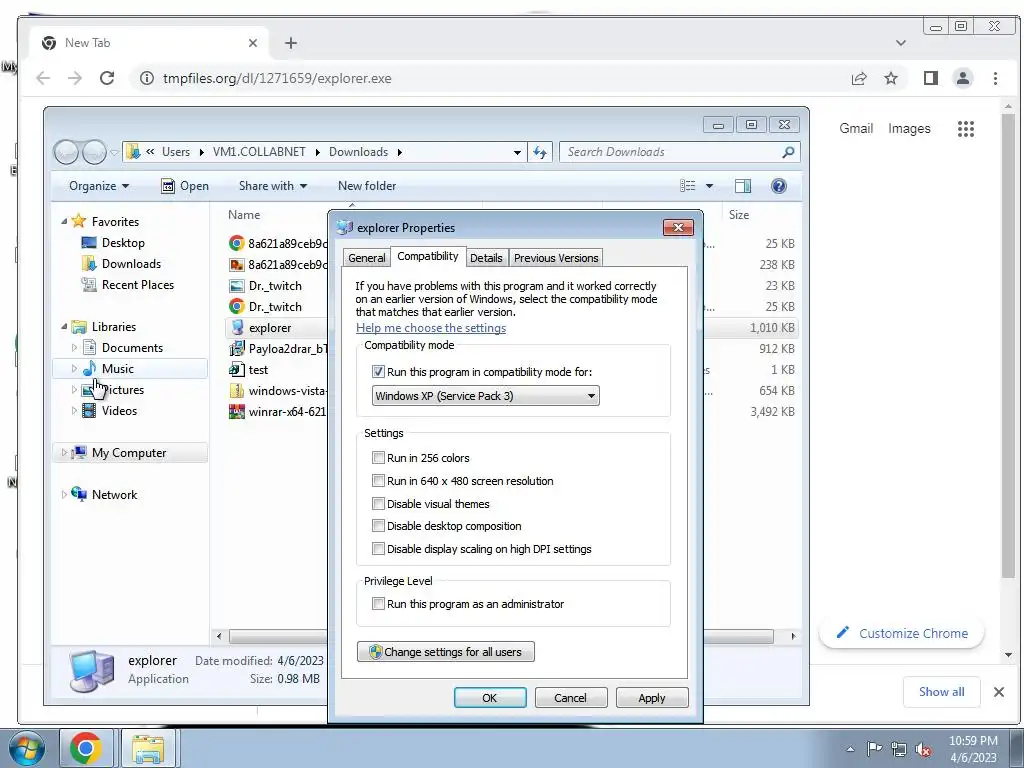Open Chrome from the taskbar
The image size is (1024, 768).
[86, 748]
